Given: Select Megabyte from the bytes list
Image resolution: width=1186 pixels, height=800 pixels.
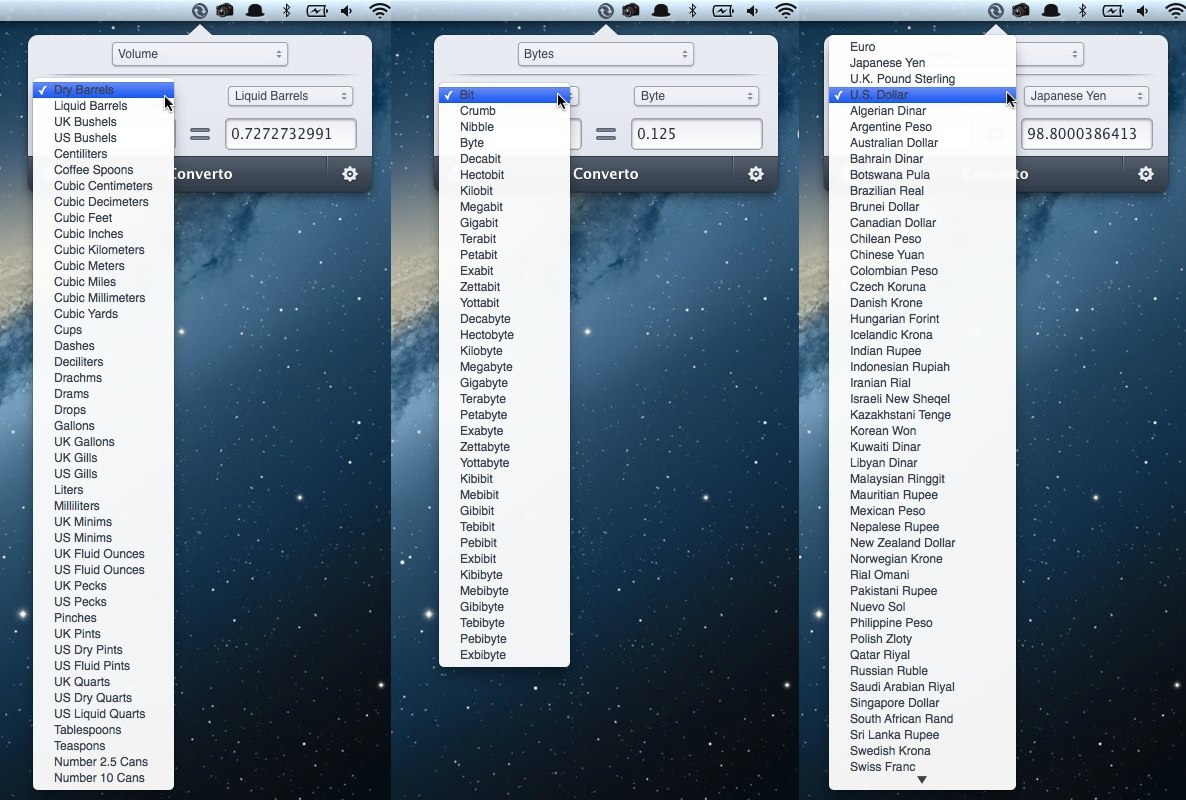Looking at the screenshot, I should pos(504,367).
